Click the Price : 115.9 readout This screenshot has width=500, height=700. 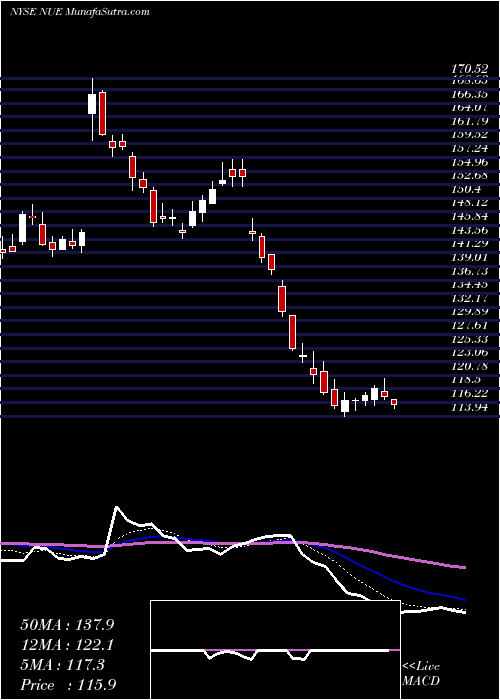[70, 685]
